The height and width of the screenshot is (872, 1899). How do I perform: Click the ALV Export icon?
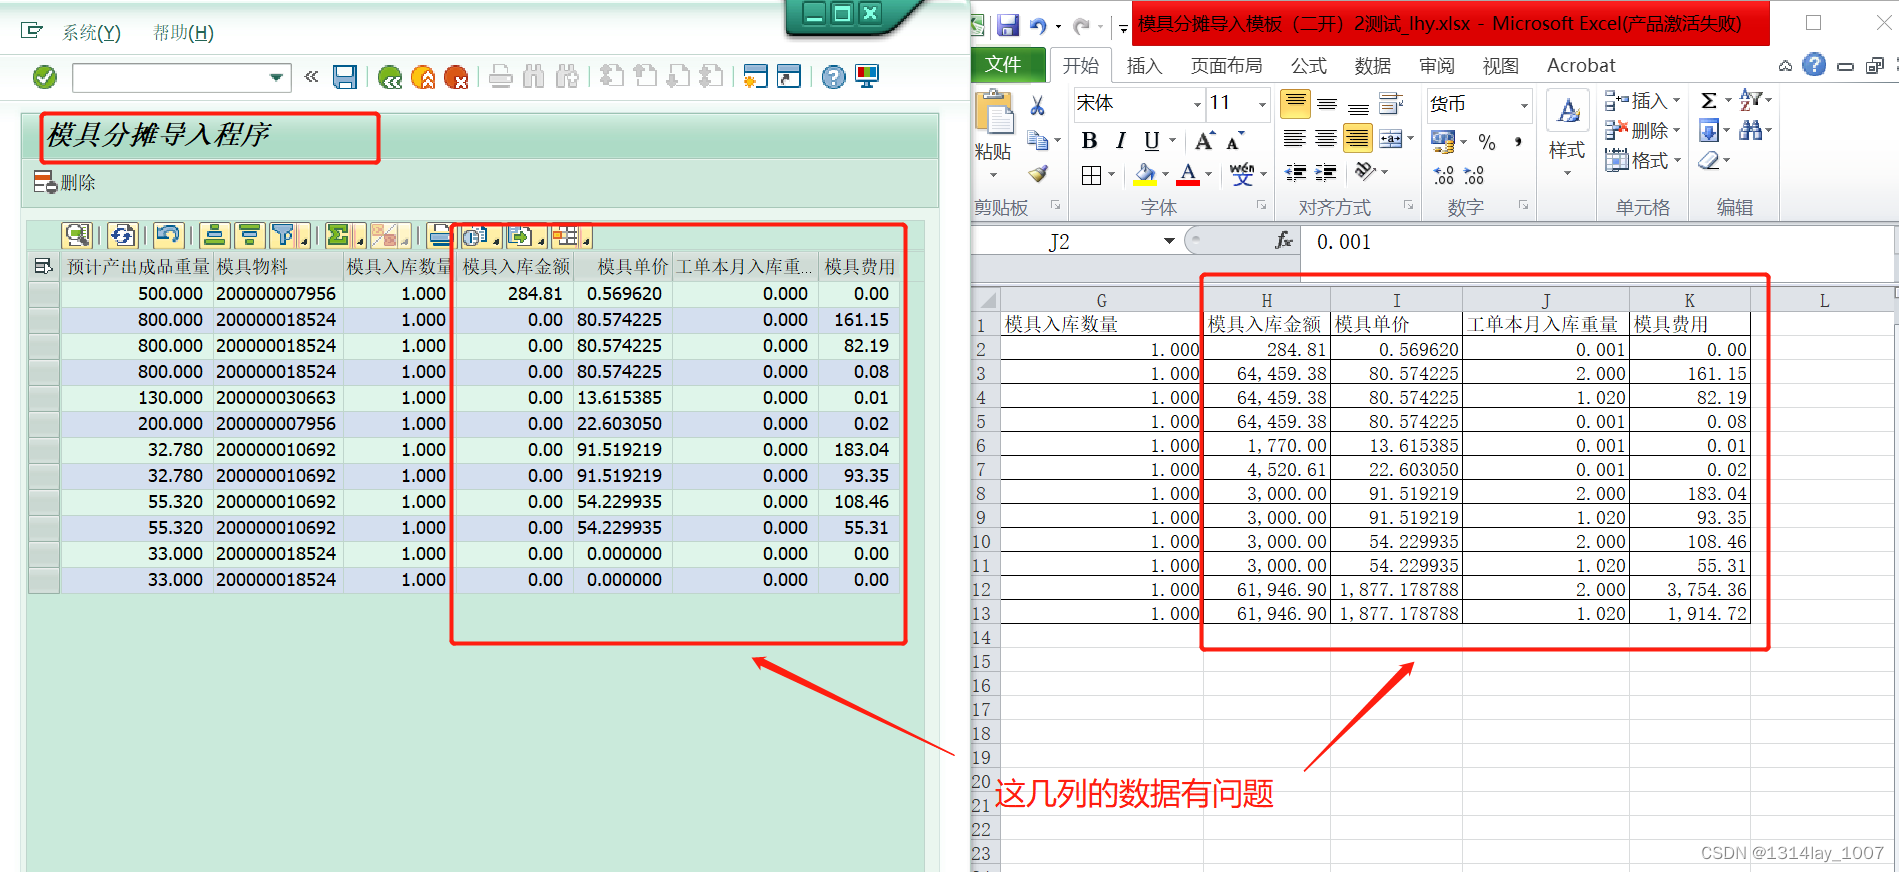pyautogui.click(x=520, y=236)
